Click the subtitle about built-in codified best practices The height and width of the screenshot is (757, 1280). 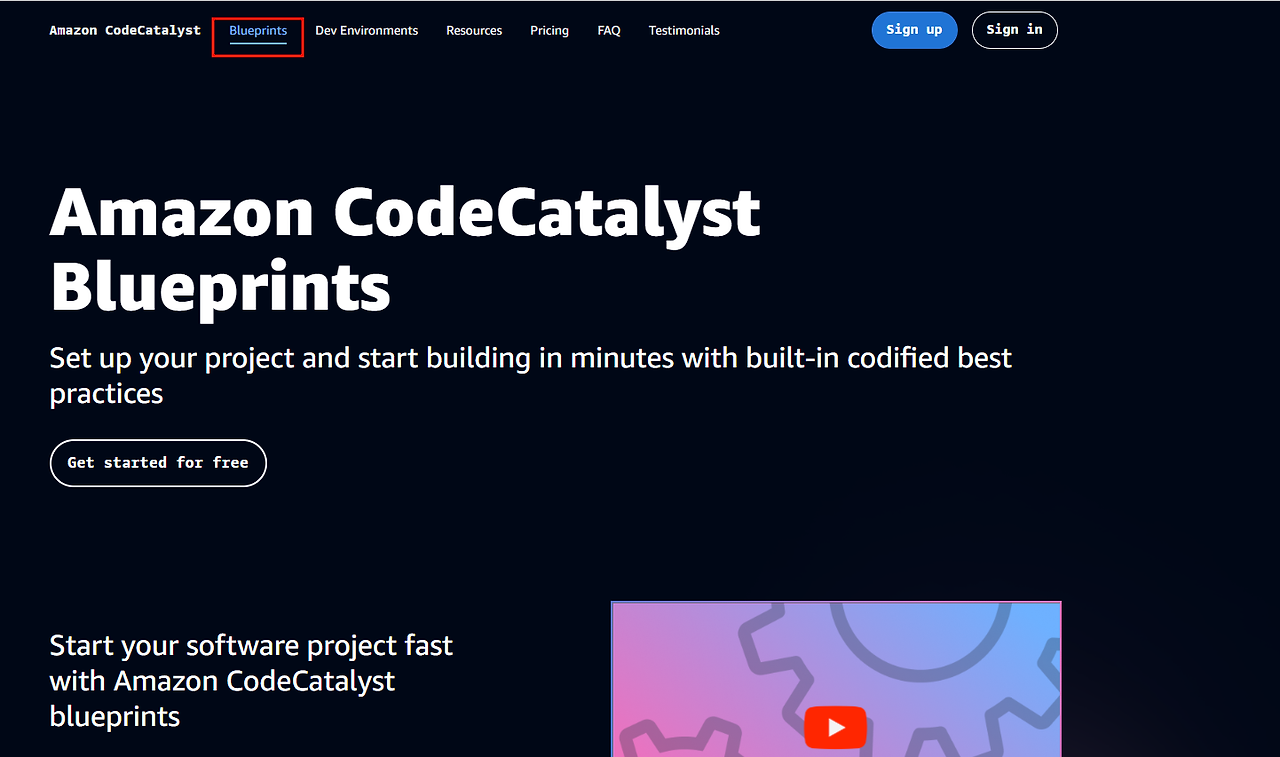click(x=530, y=375)
